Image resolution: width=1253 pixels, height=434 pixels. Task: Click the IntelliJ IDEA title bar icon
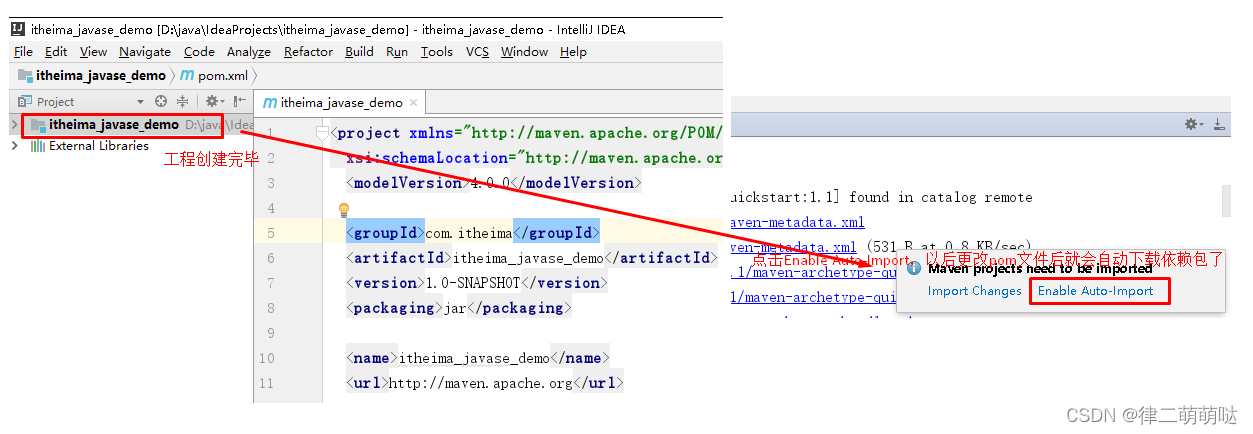pyautogui.click(x=18, y=29)
